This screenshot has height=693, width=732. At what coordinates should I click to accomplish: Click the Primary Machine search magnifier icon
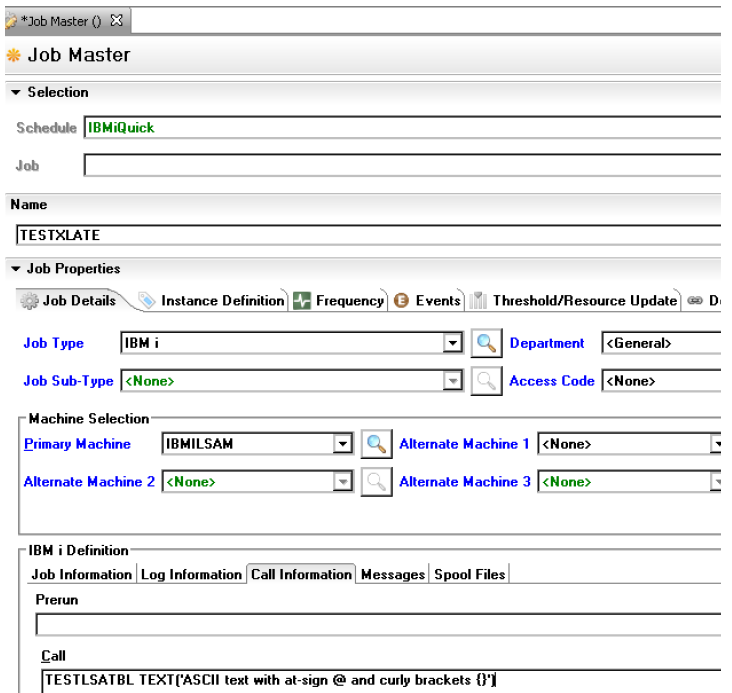(x=376, y=444)
